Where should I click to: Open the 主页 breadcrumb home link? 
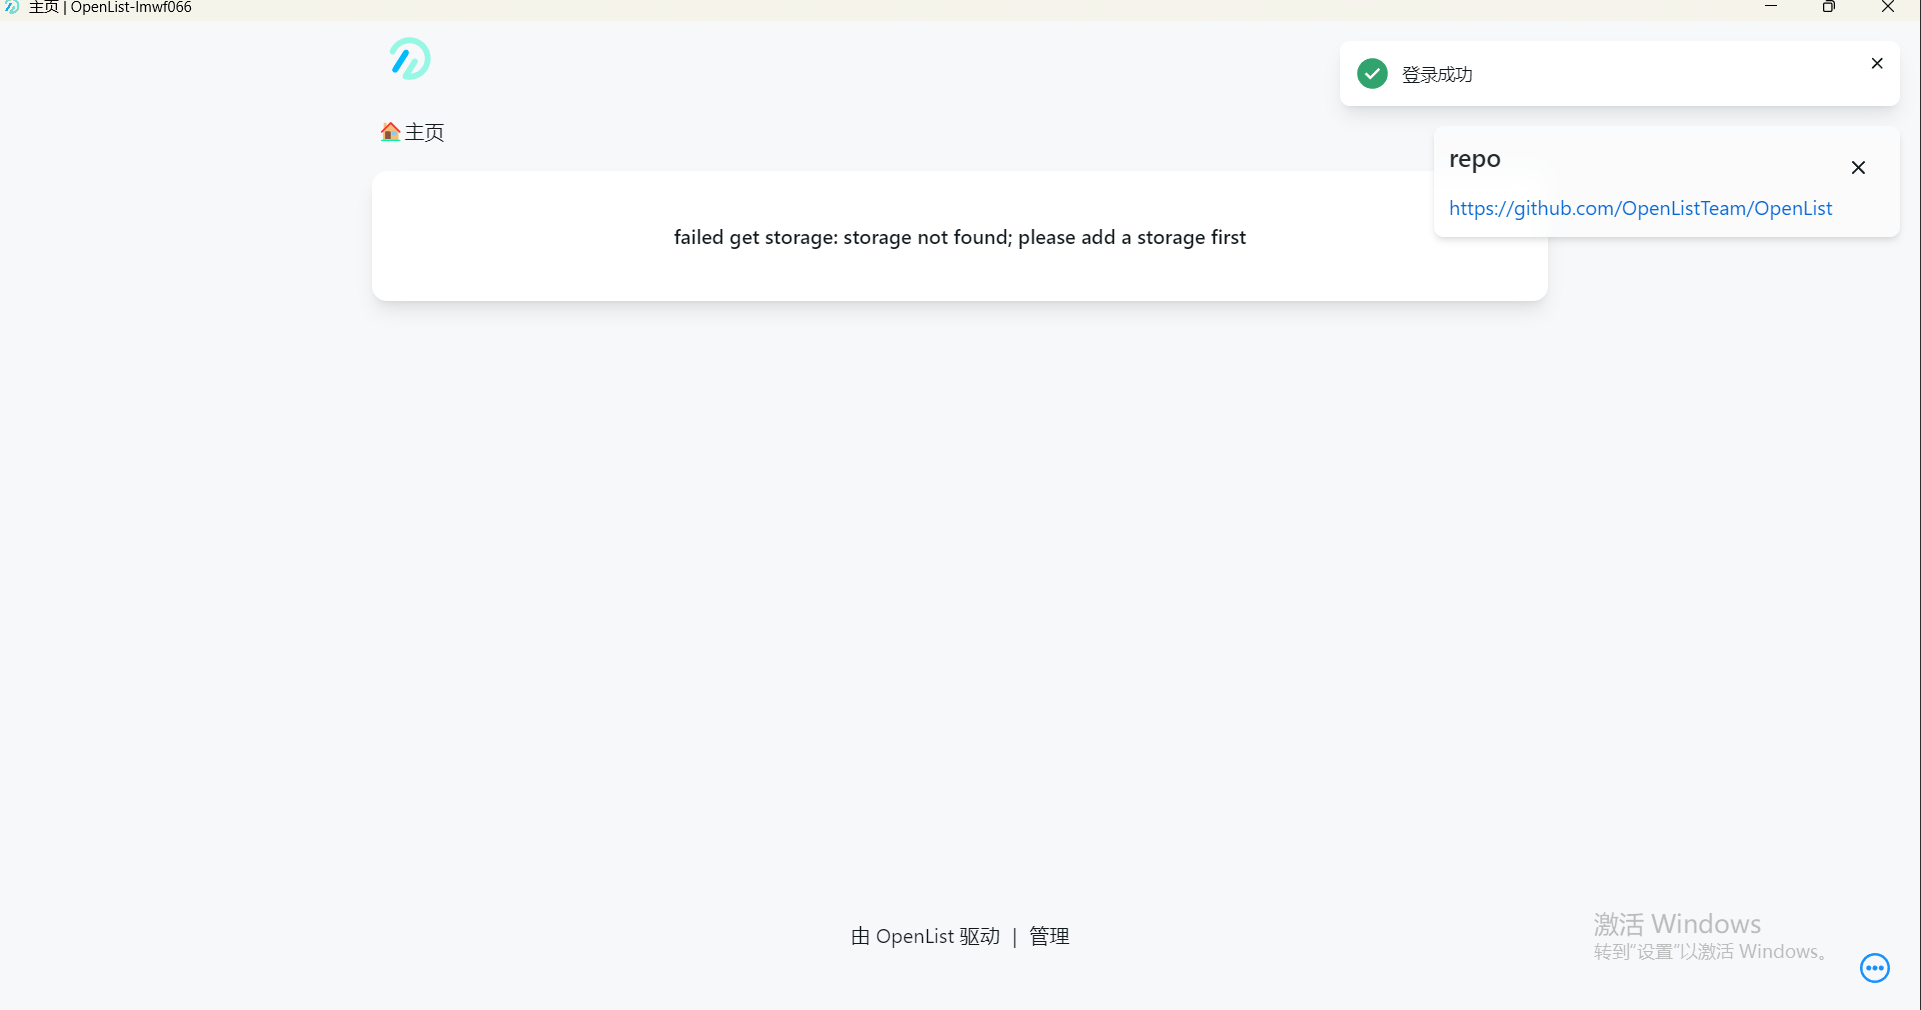point(412,132)
